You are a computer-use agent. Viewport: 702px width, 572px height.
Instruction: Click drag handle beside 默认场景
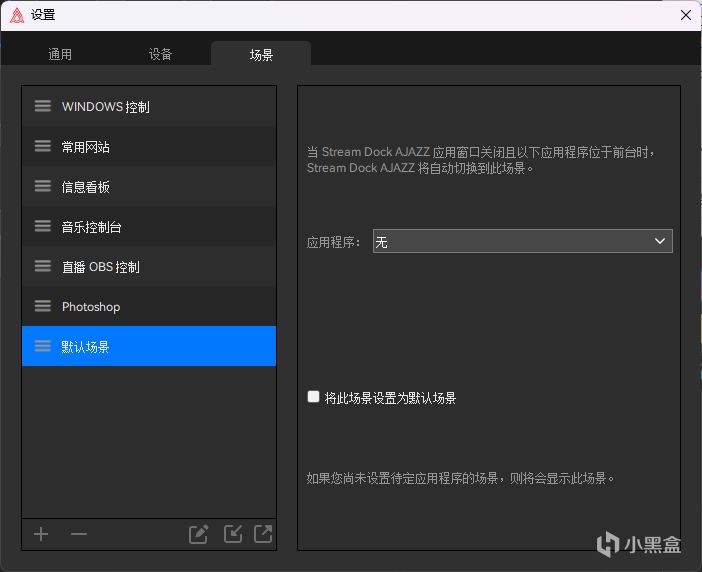(x=43, y=346)
